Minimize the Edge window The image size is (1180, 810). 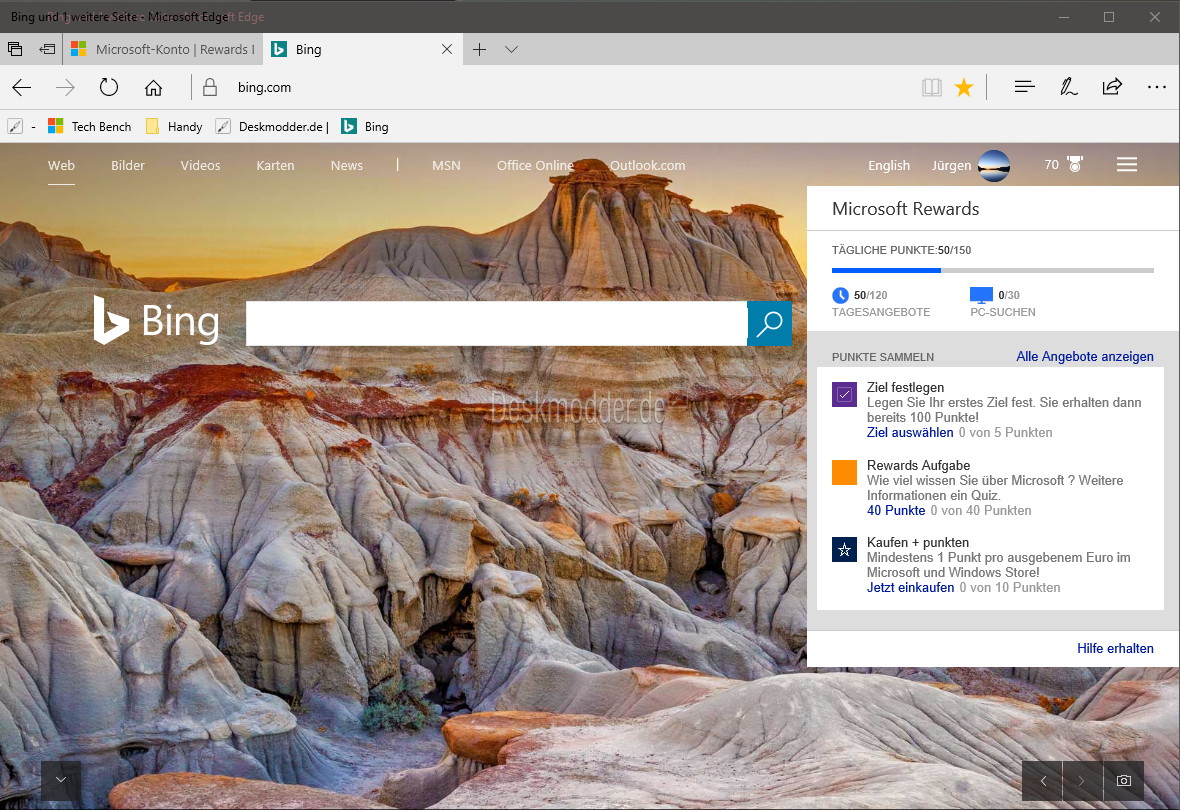[x=1064, y=17]
